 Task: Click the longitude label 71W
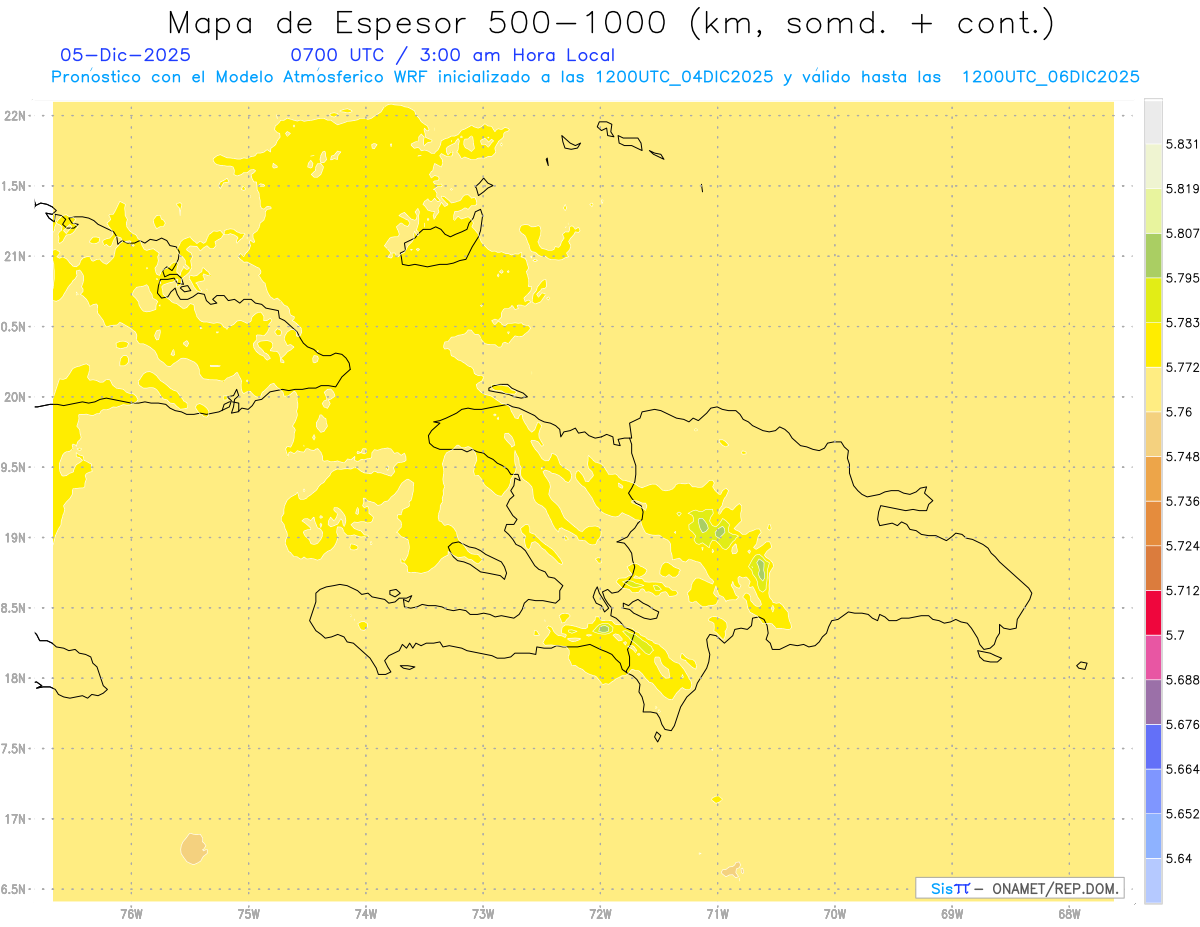click(x=717, y=914)
